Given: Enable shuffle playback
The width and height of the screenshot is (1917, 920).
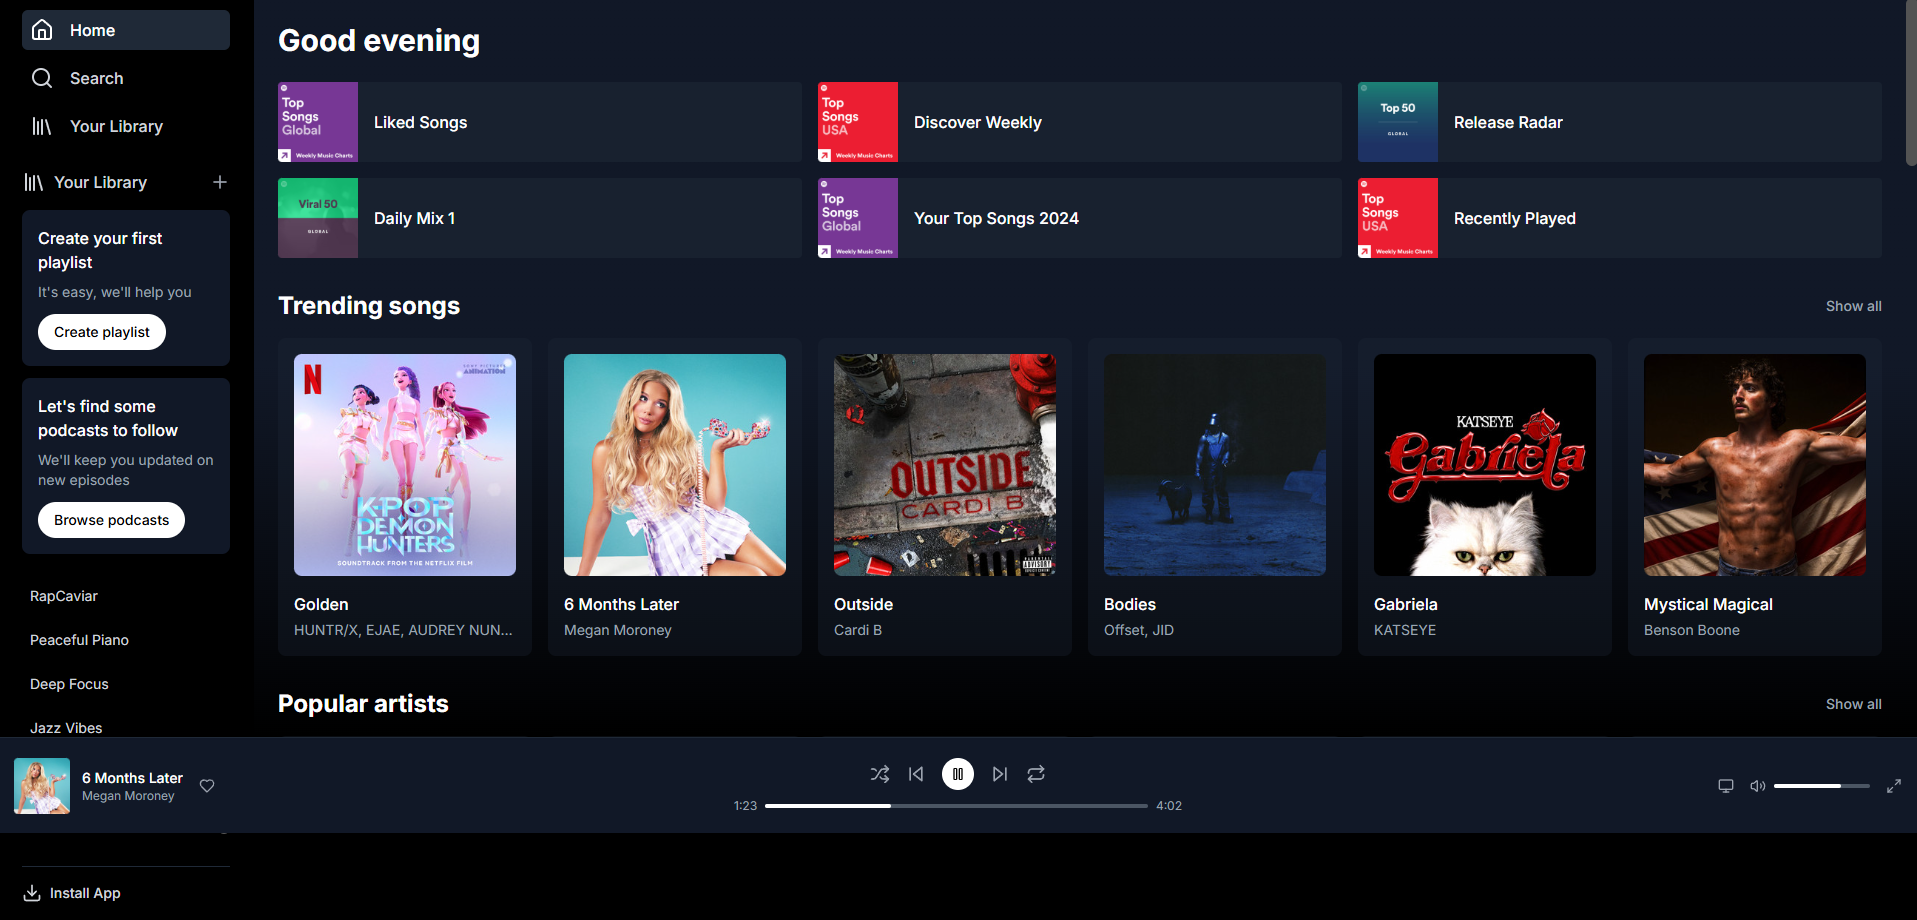Looking at the screenshot, I should click(x=879, y=773).
